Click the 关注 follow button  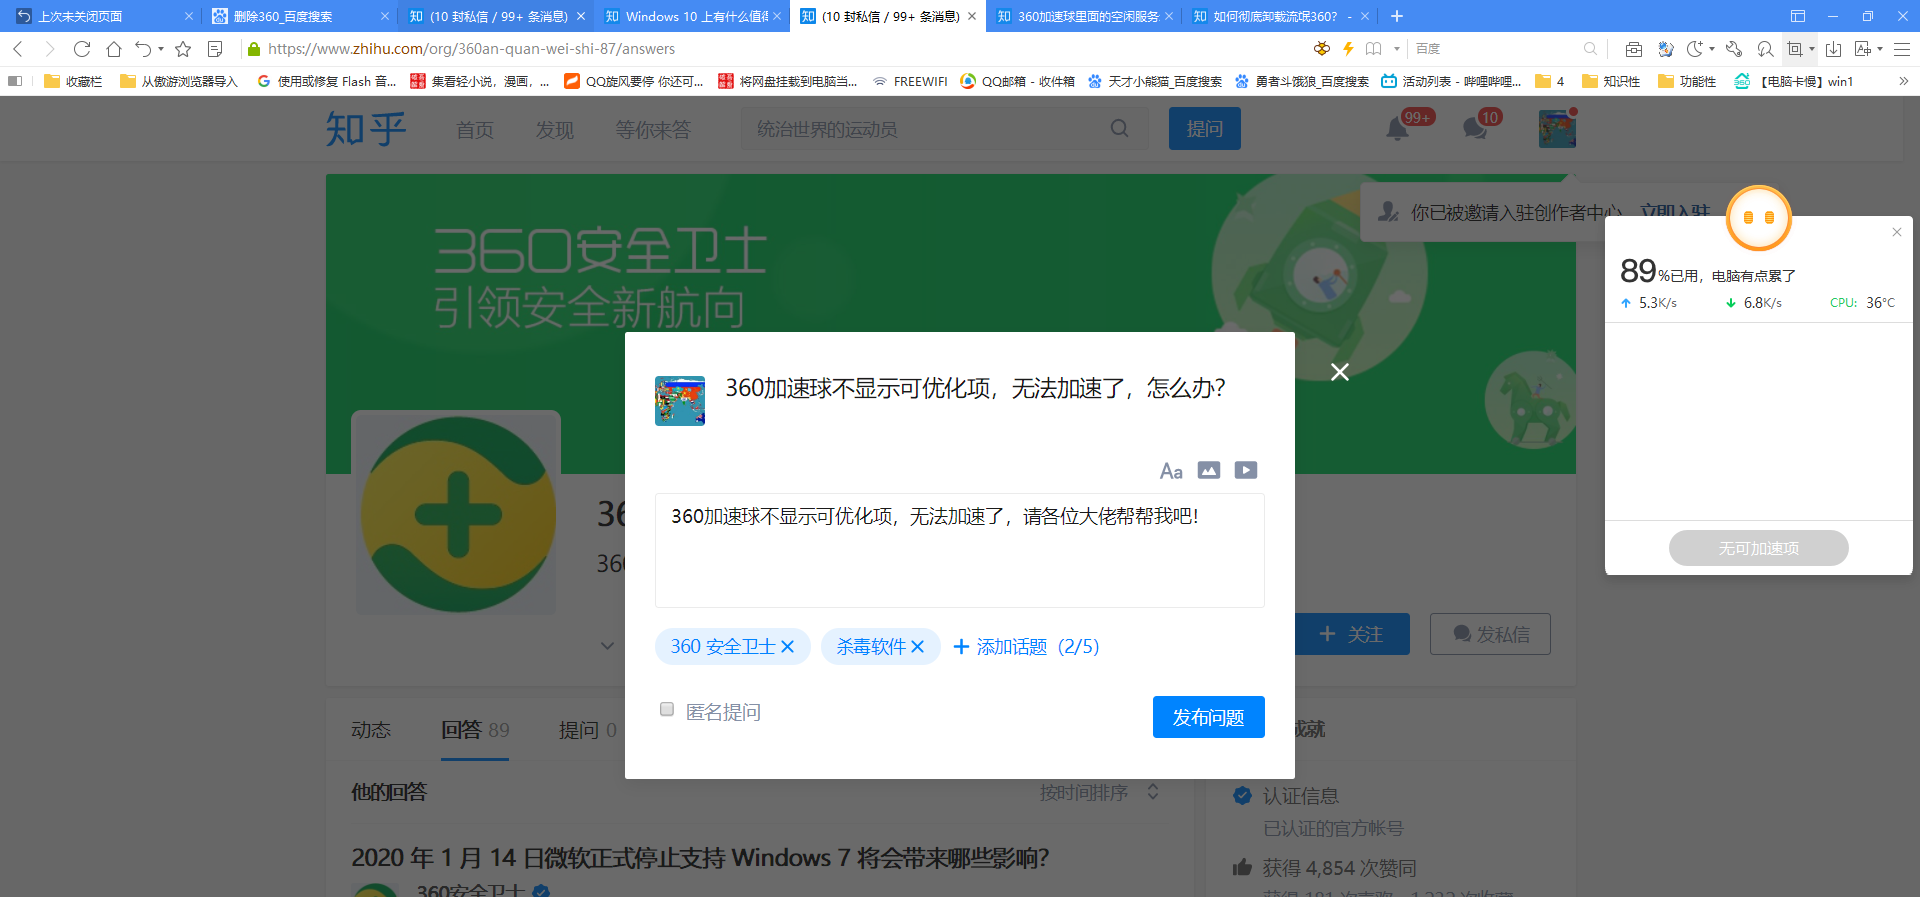click(1352, 634)
